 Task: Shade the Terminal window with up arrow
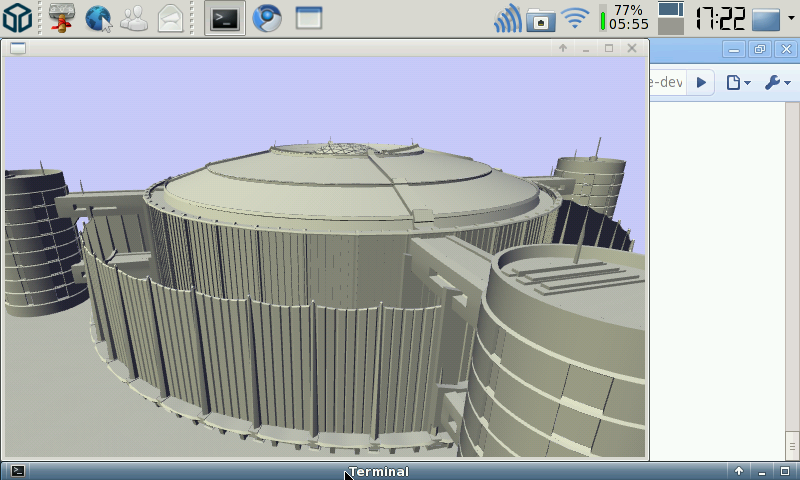739,471
